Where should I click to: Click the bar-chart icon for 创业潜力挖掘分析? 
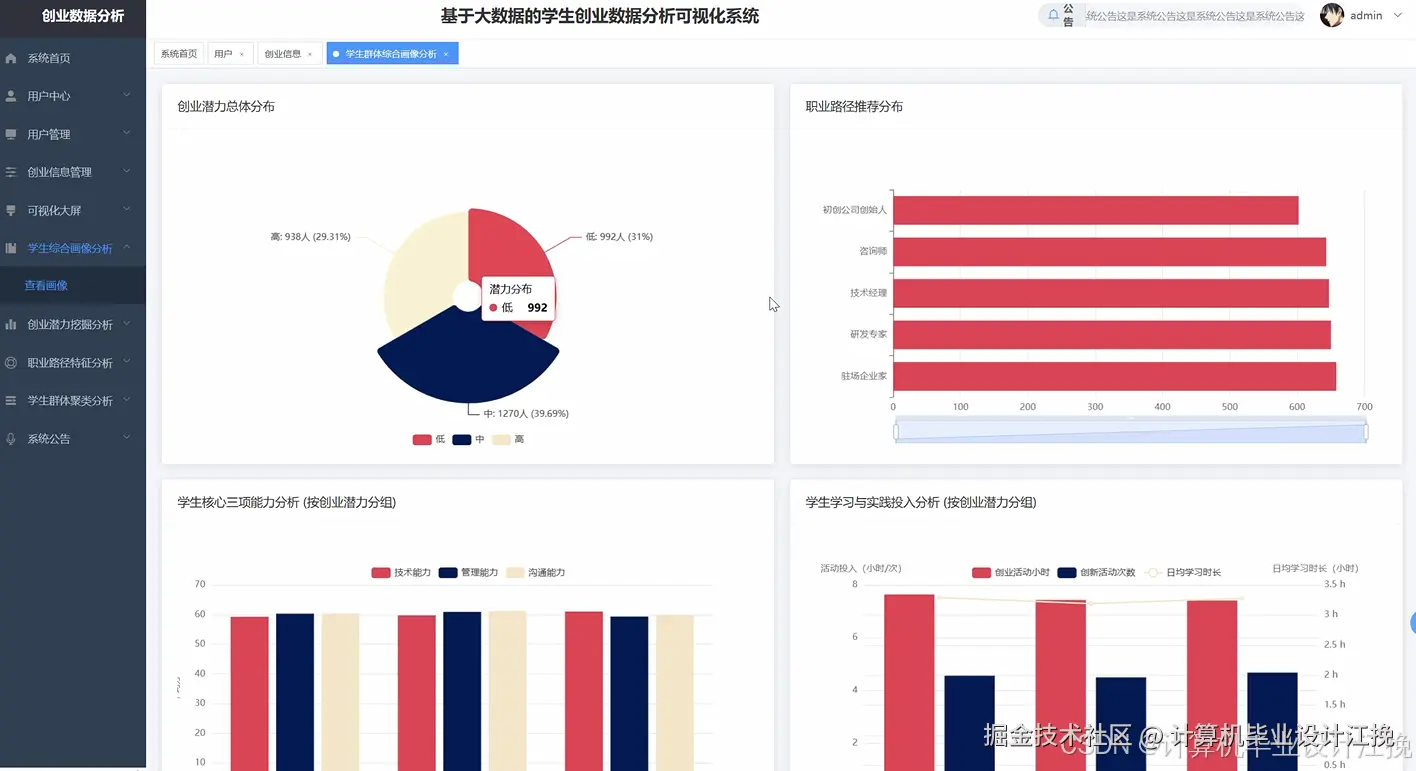click(11, 324)
